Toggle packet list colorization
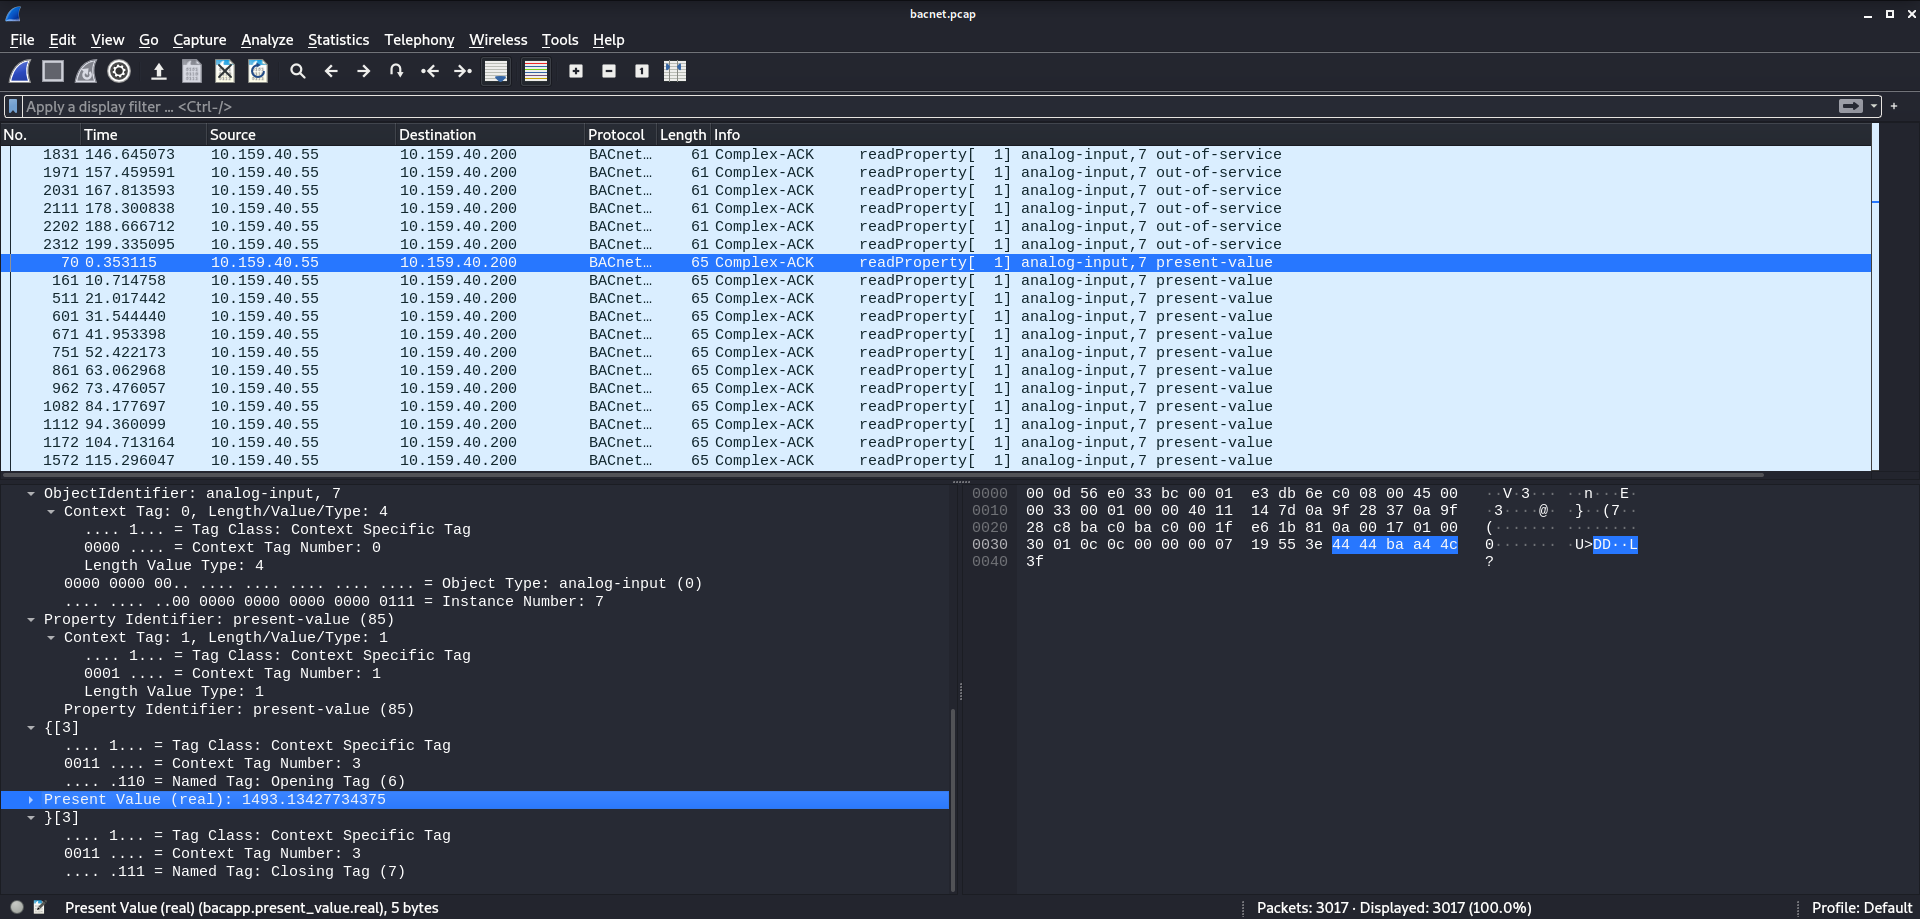The width and height of the screenshot is (1920, 919). click(x=536, y=71)
